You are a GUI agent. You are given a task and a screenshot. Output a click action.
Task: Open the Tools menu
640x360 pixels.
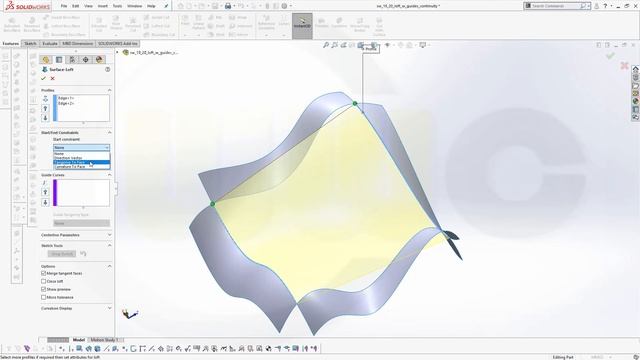[x=118, y=6]
